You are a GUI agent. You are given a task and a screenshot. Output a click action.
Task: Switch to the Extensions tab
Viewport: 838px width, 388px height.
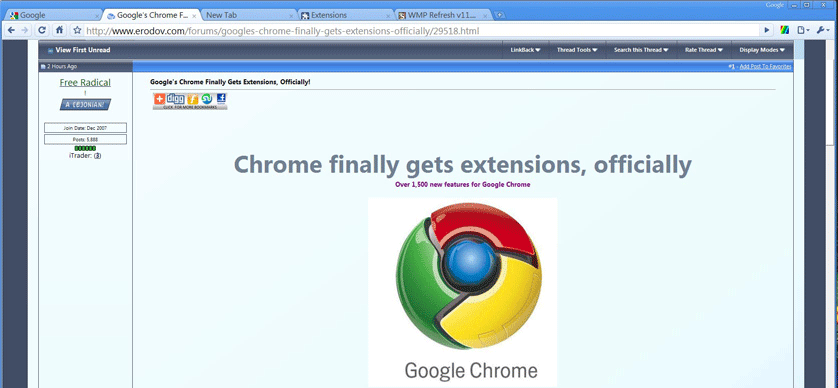pos(346,15)
